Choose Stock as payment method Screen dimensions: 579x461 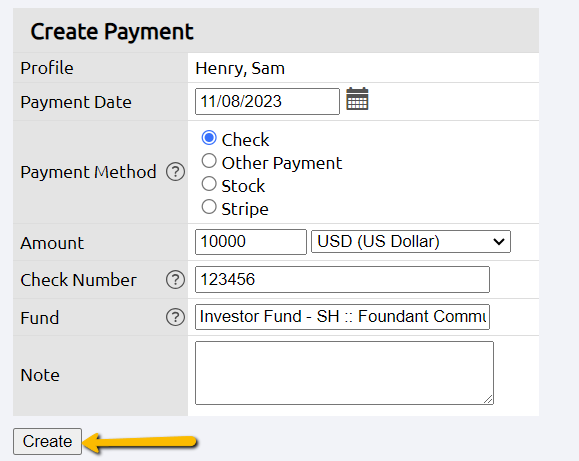(209, 184)
